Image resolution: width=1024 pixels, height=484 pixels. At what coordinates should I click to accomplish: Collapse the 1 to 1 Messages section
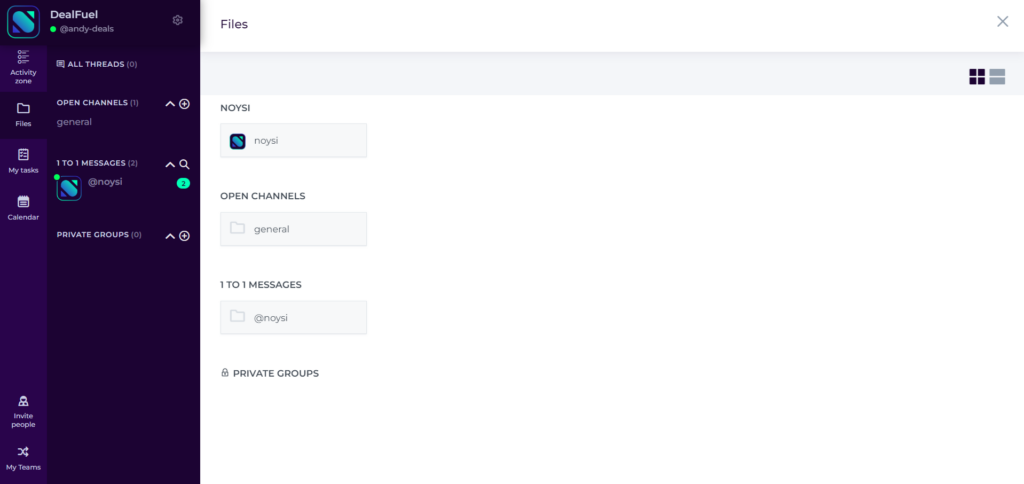click(170, 164)
